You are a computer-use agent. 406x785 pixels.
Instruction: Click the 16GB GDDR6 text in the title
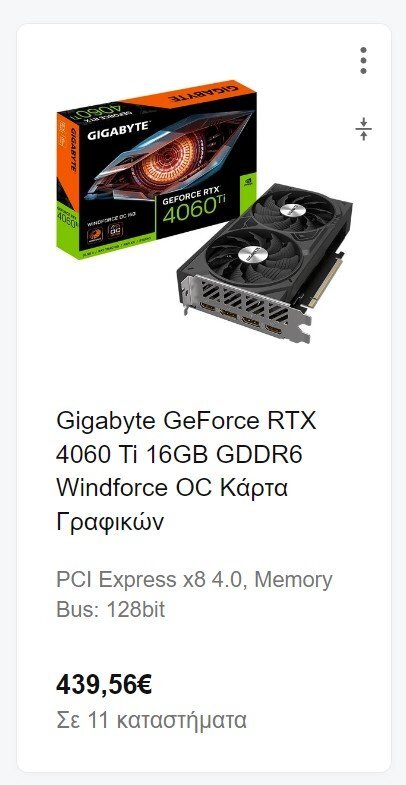(x=224, y=455)
